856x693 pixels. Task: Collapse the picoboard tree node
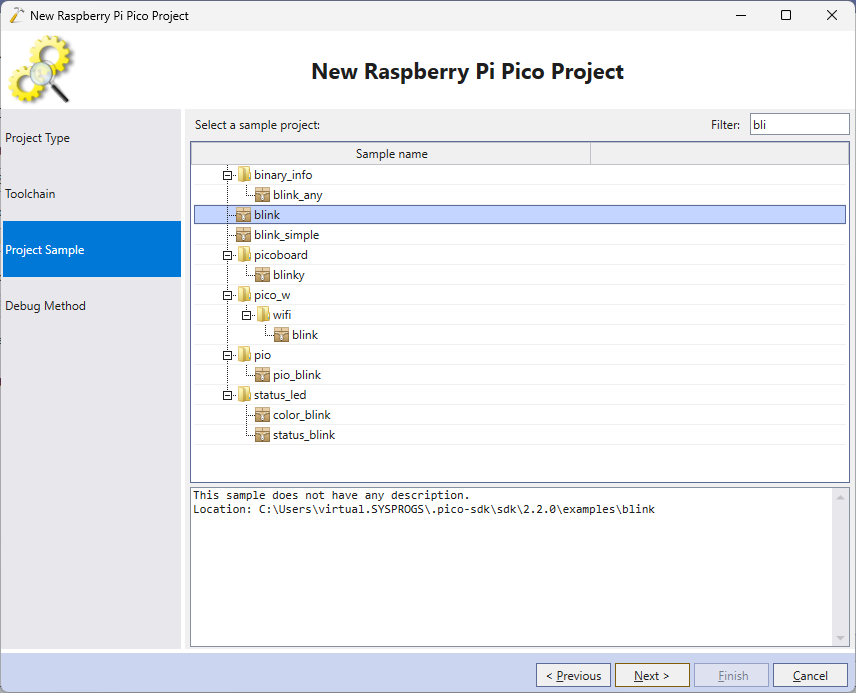[228, 255]
